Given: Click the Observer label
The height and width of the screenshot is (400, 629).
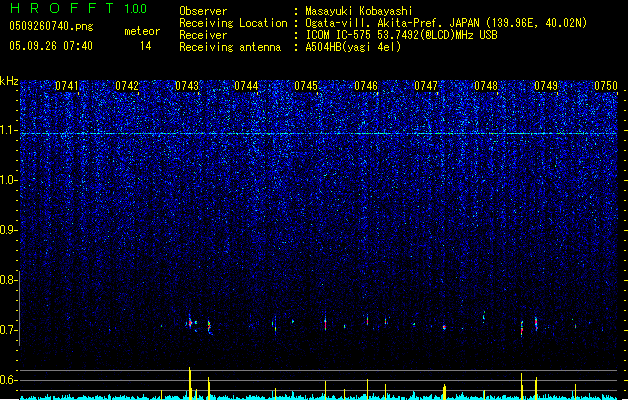Looking at the screenshot, I should click(x=203, y=11).
